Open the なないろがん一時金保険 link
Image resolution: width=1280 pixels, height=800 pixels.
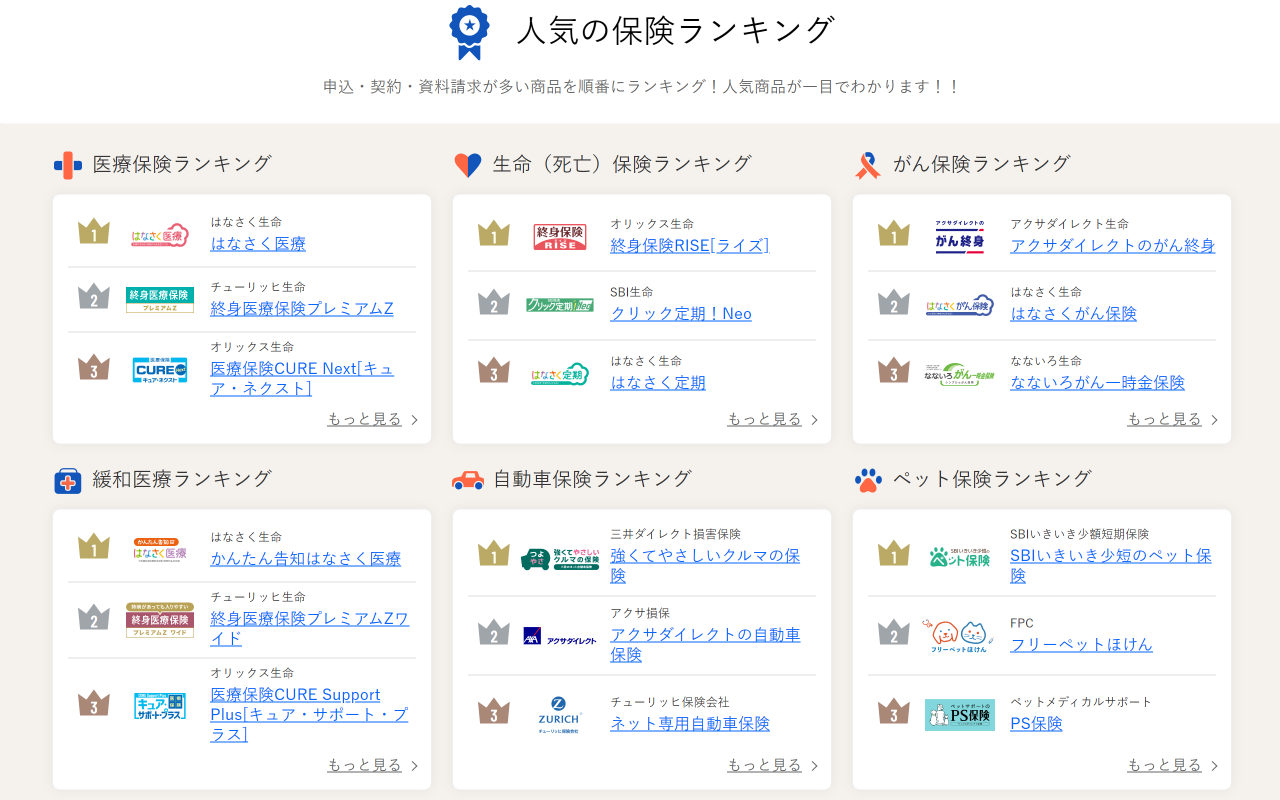pos(1097,383)
